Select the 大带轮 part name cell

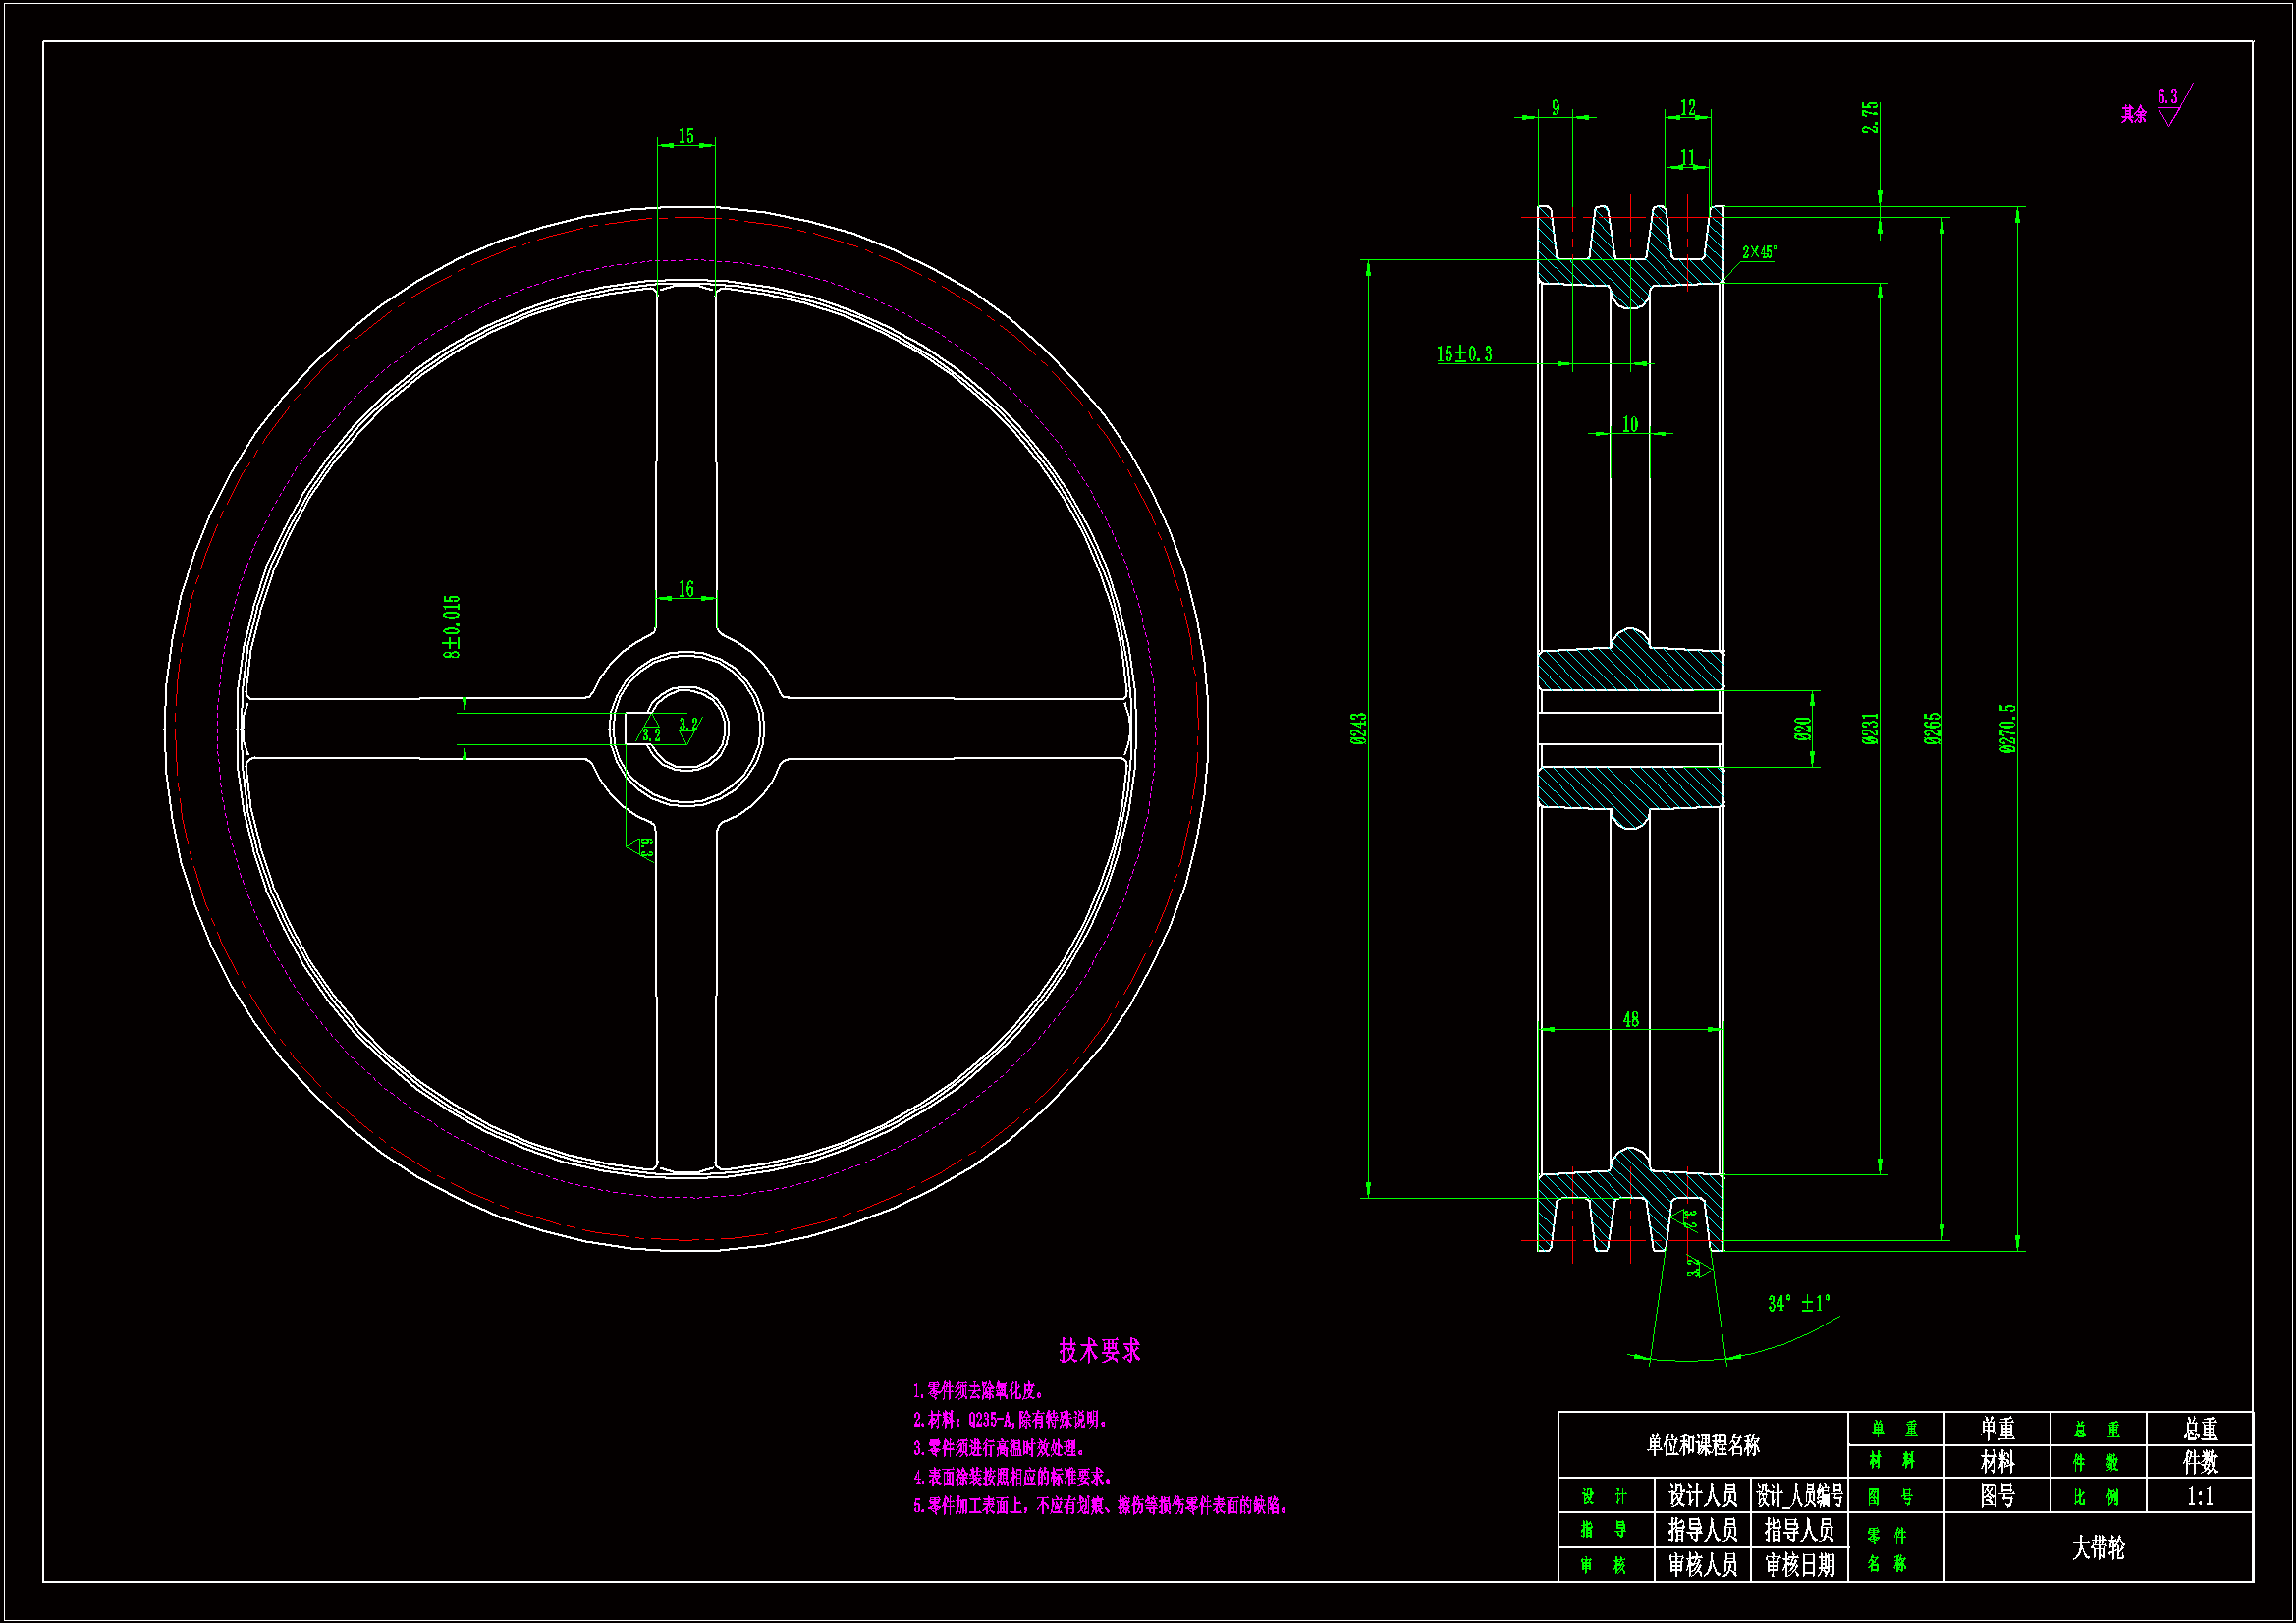(2098, 1547)
